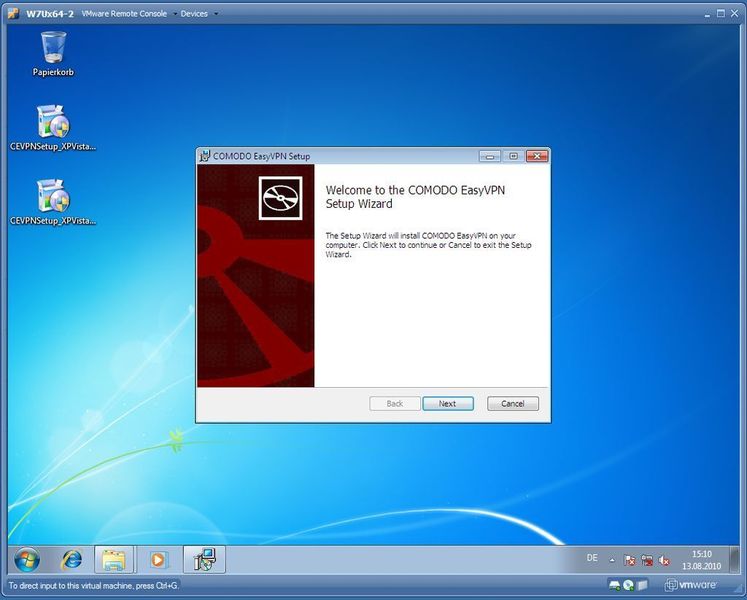Click the restore button of EasyVPN Setup window

coord(514,156)
